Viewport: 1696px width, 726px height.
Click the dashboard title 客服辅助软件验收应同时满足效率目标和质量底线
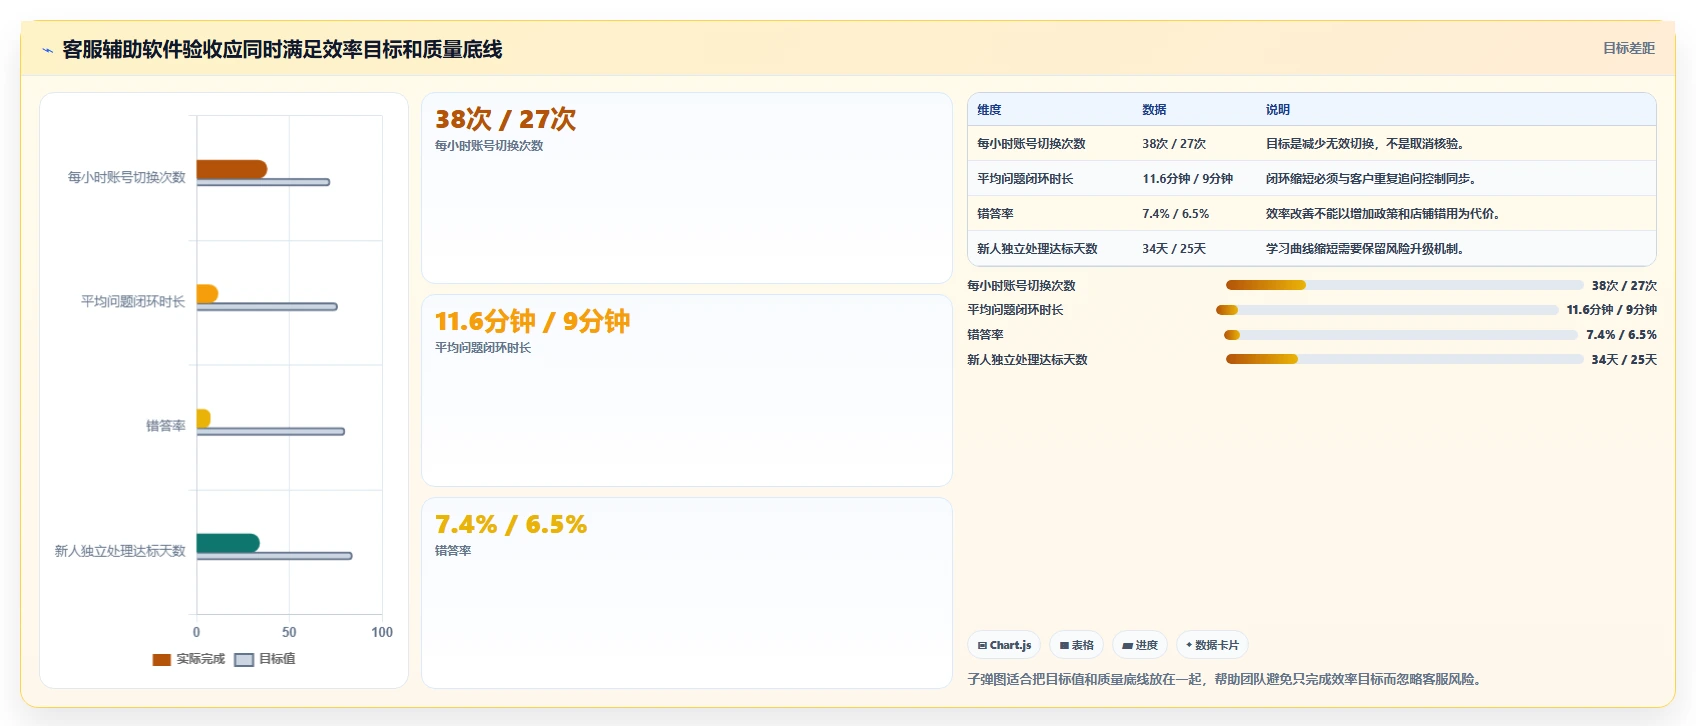pyautogui.click(x=282, y=50)
